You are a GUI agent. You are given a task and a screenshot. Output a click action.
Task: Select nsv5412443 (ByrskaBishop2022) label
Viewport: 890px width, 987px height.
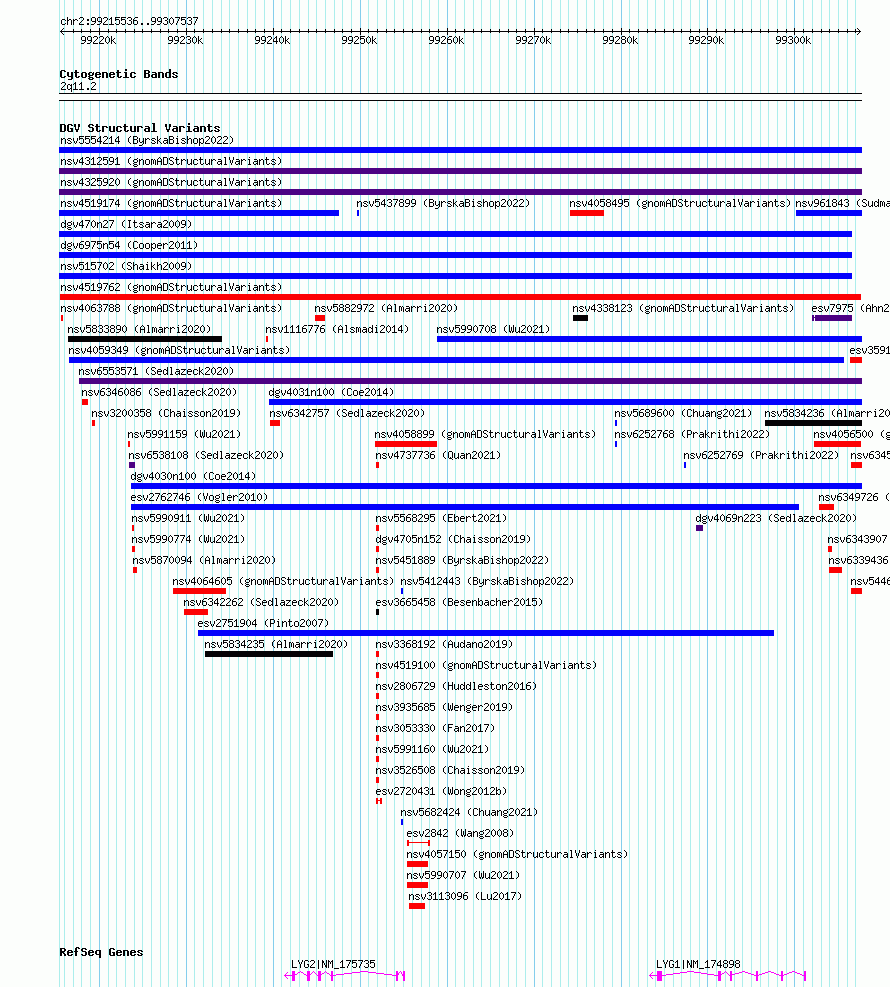pos(487,582)
